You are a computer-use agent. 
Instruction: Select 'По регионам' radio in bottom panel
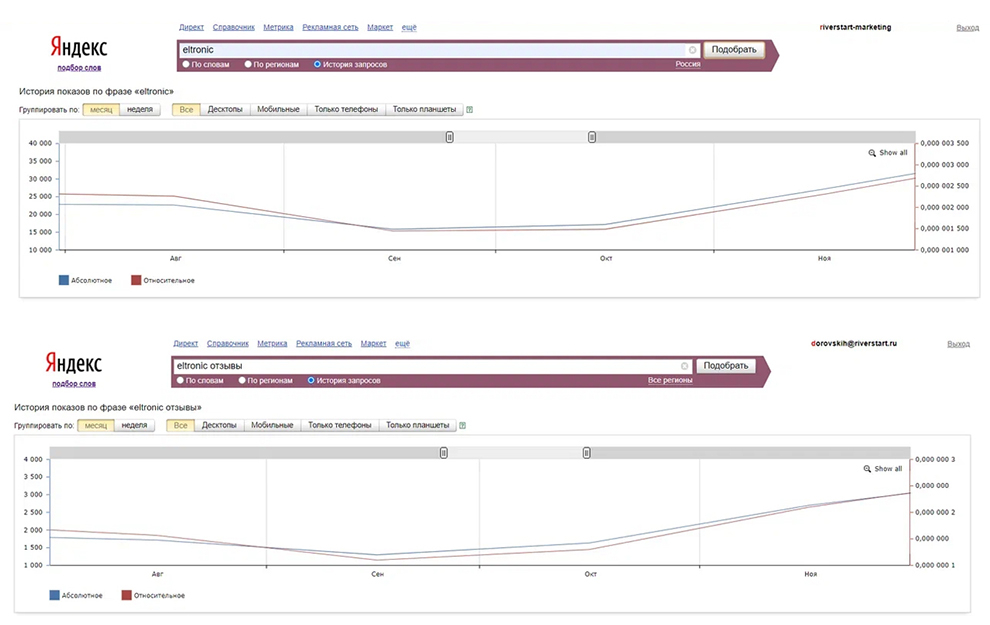(242, 380)
